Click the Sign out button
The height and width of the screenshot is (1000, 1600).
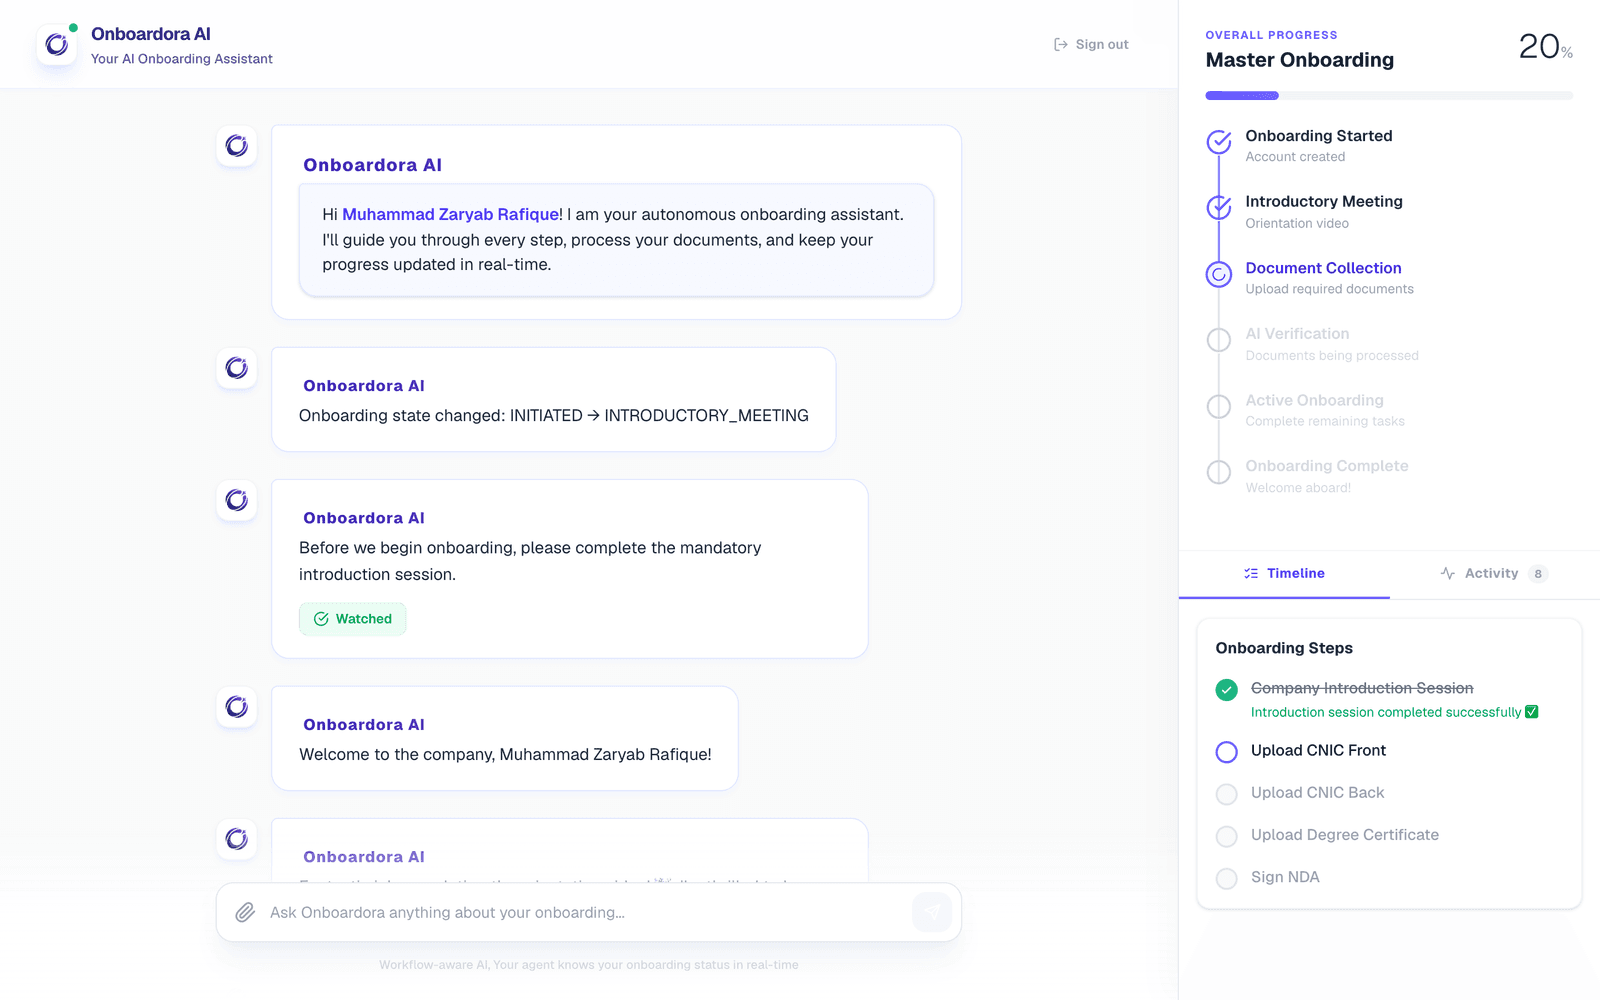pos(1091,44)
